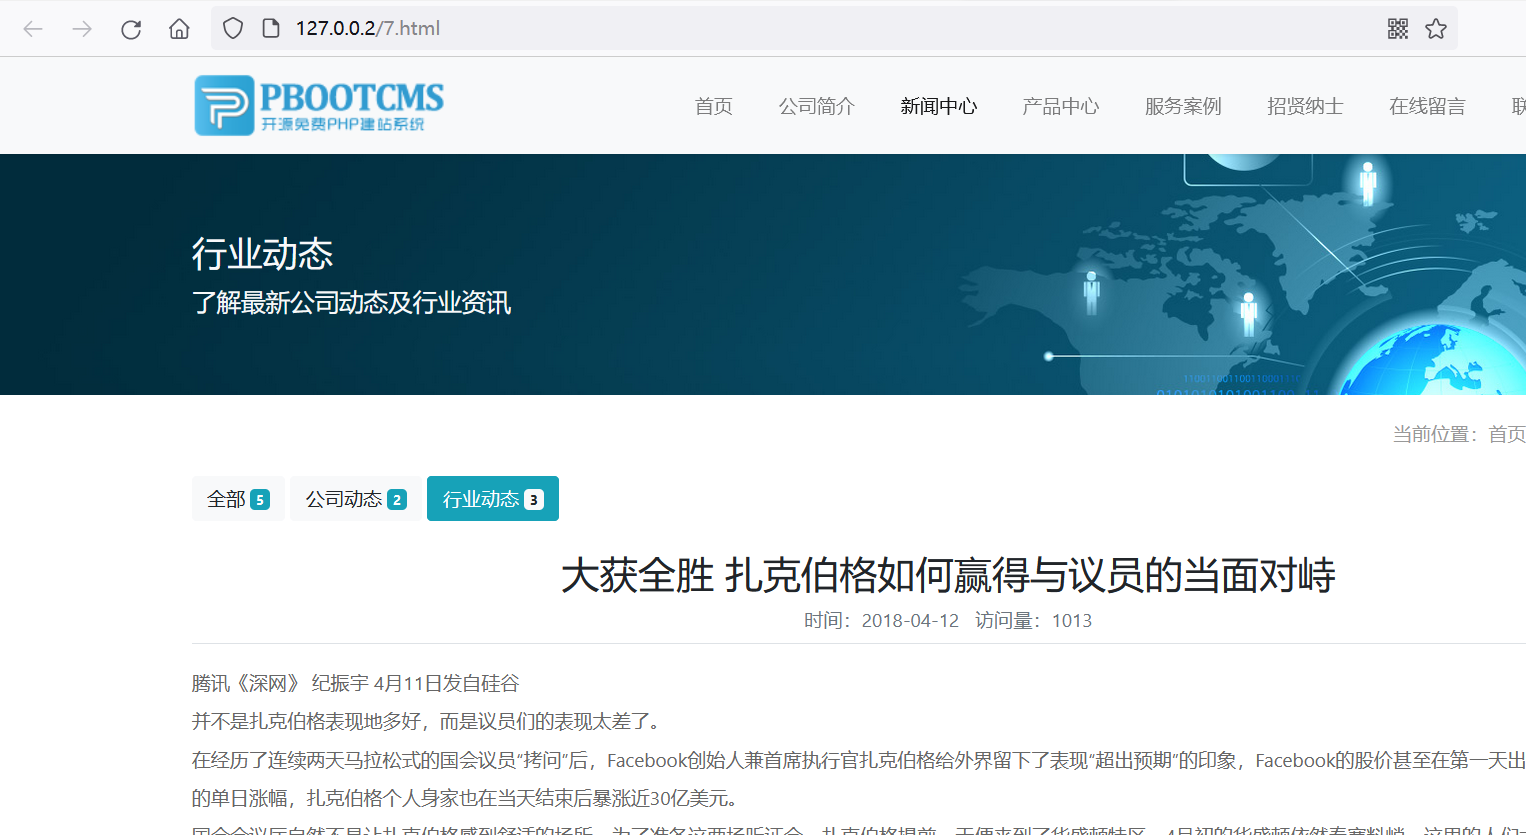Switch to the 公司动态 tab

coord(355,498)
